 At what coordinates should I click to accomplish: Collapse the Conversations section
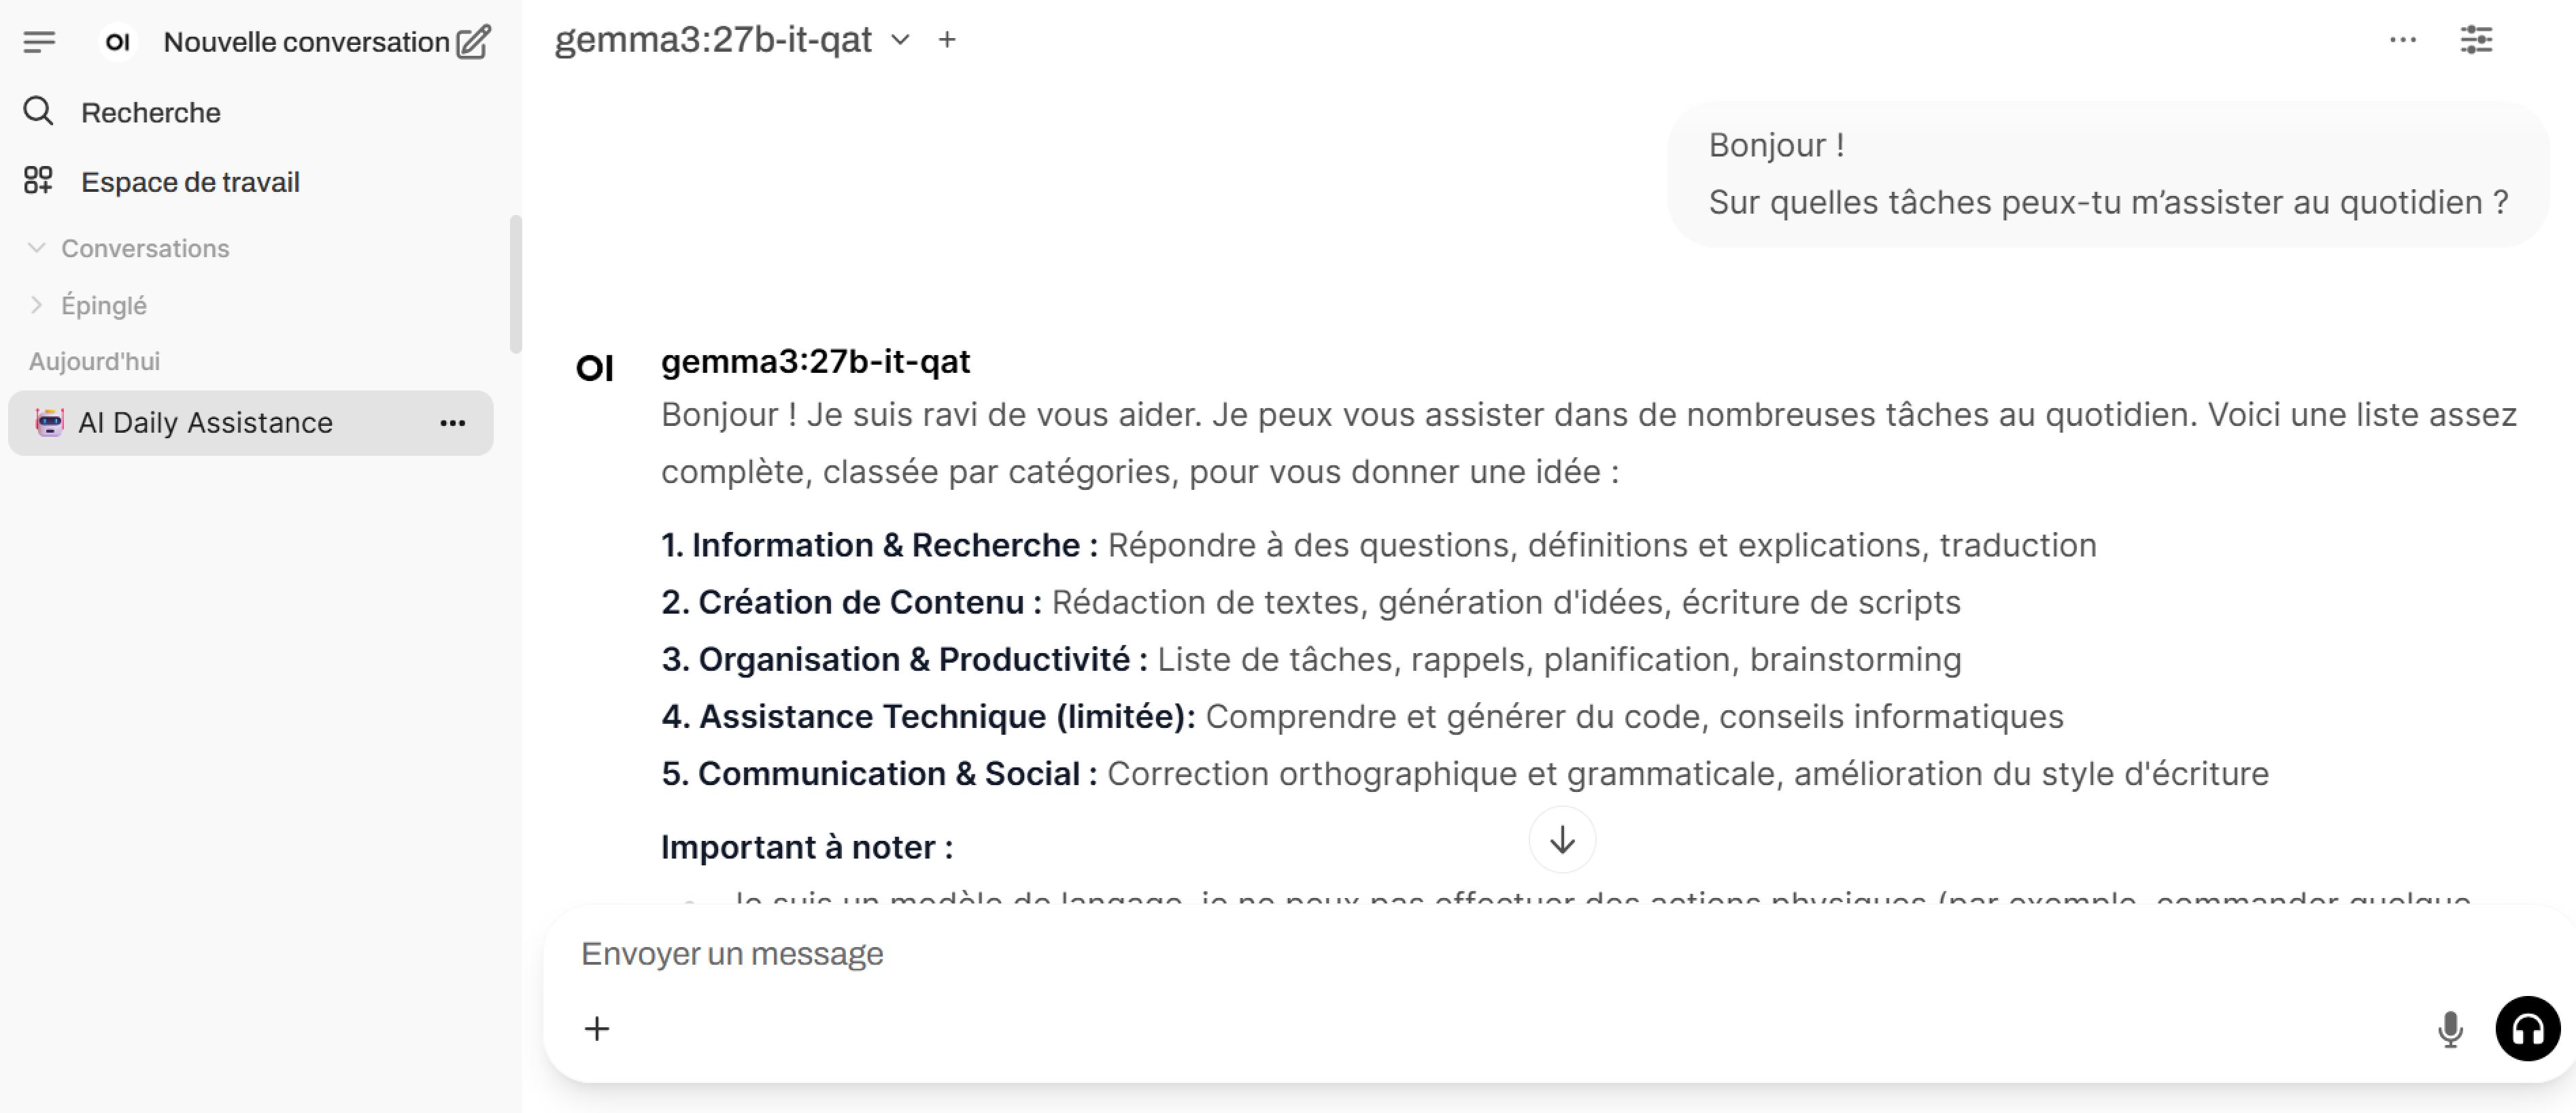pyautogui.click(x=37, y=248)
